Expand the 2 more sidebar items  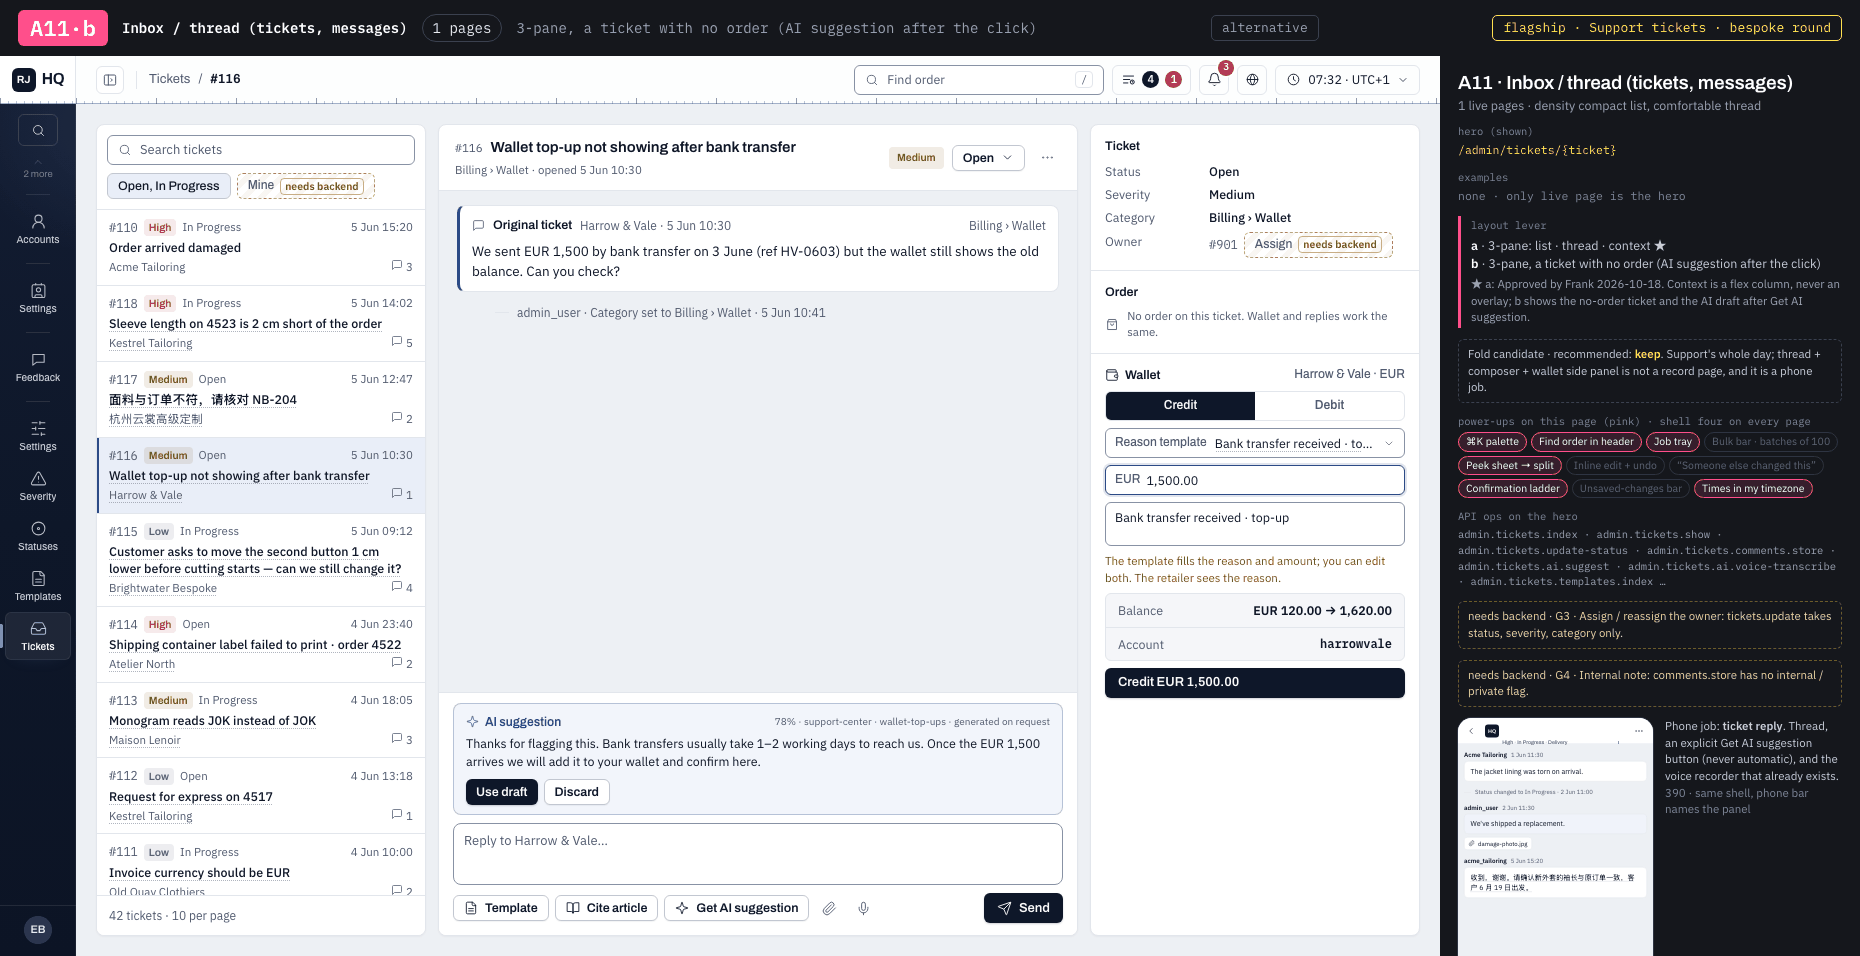38,168
